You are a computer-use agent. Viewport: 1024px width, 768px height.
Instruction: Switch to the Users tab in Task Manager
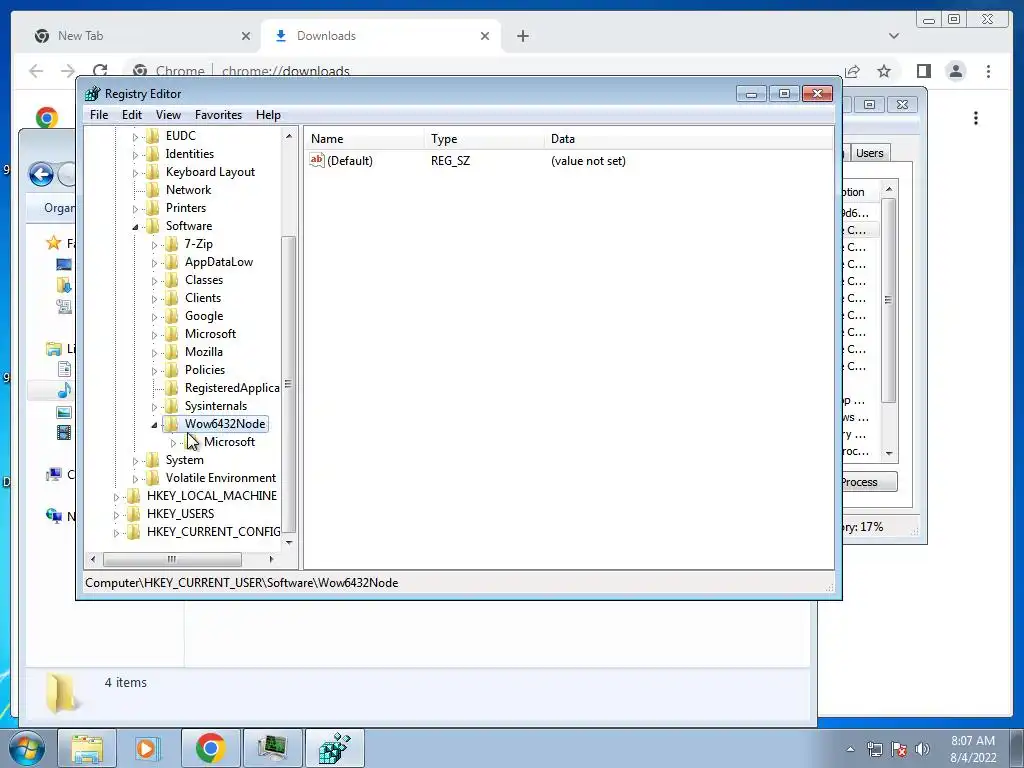click(x=869, y=153)
